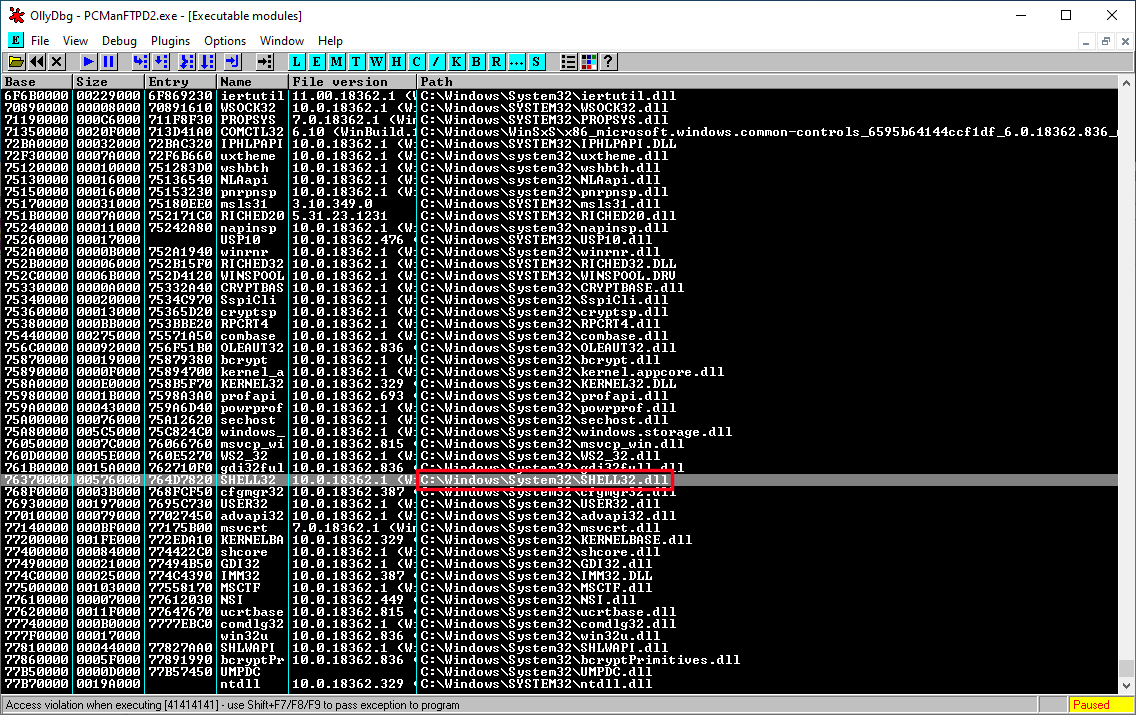Image resolution: width=1136 pixels, height=715 pixels.
Task: Select the KERNEL32 module row
Action: [x=559, y=384]
